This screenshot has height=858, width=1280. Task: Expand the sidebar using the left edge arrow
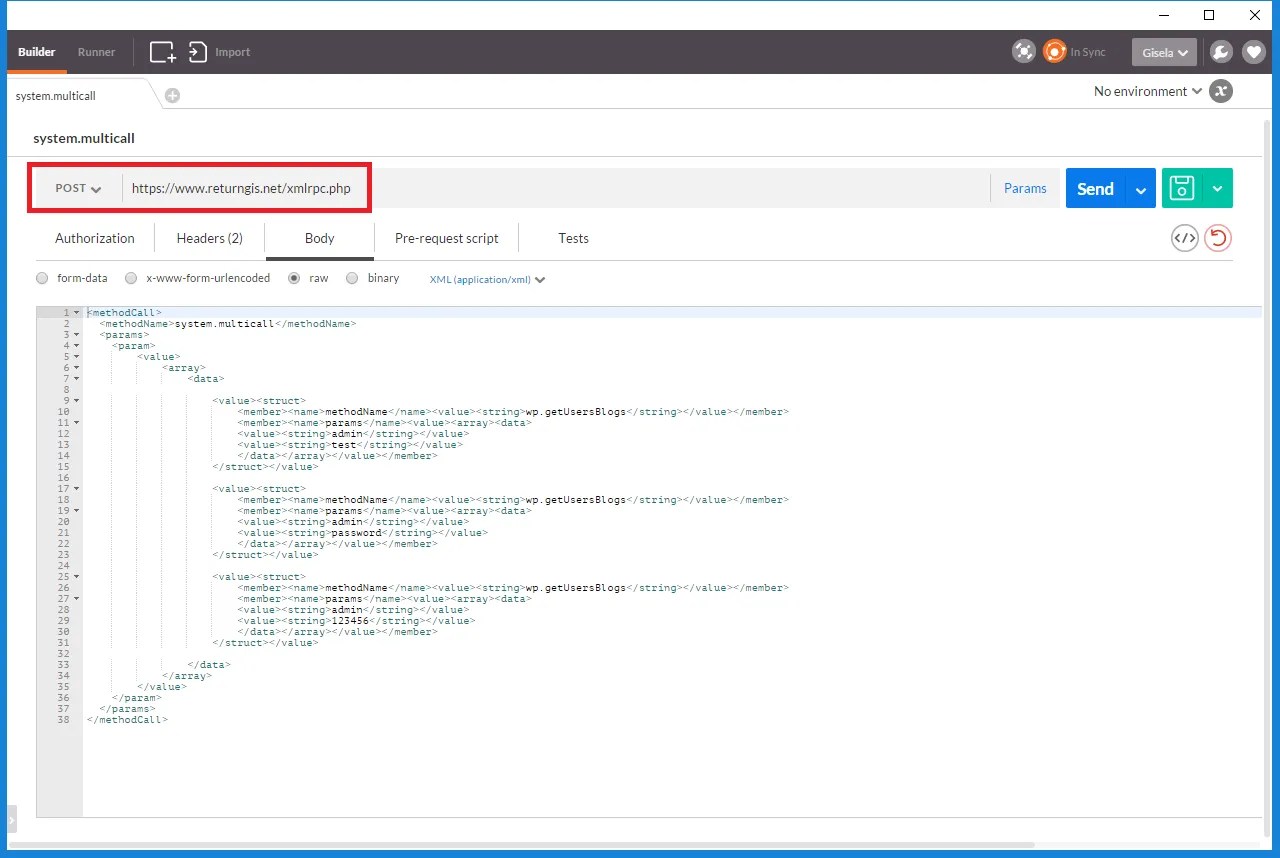(11, 818)
